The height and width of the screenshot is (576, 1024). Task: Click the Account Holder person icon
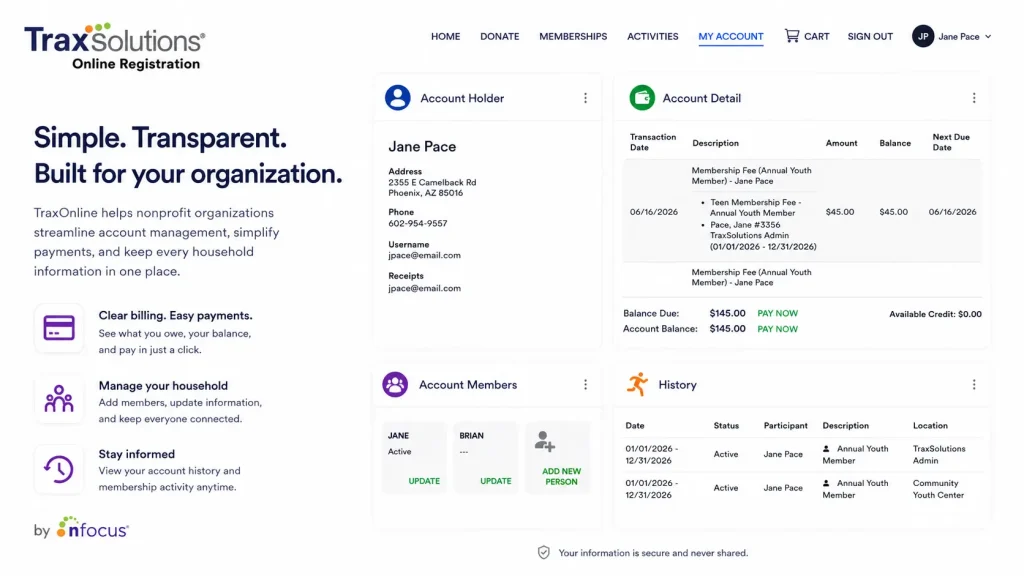[397, 98]
